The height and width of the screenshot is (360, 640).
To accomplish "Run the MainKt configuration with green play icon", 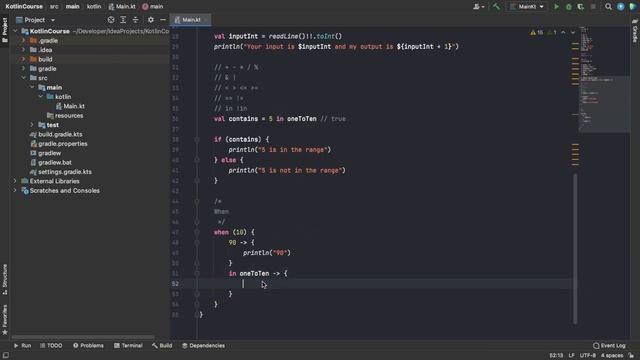I will click(556, 7).
